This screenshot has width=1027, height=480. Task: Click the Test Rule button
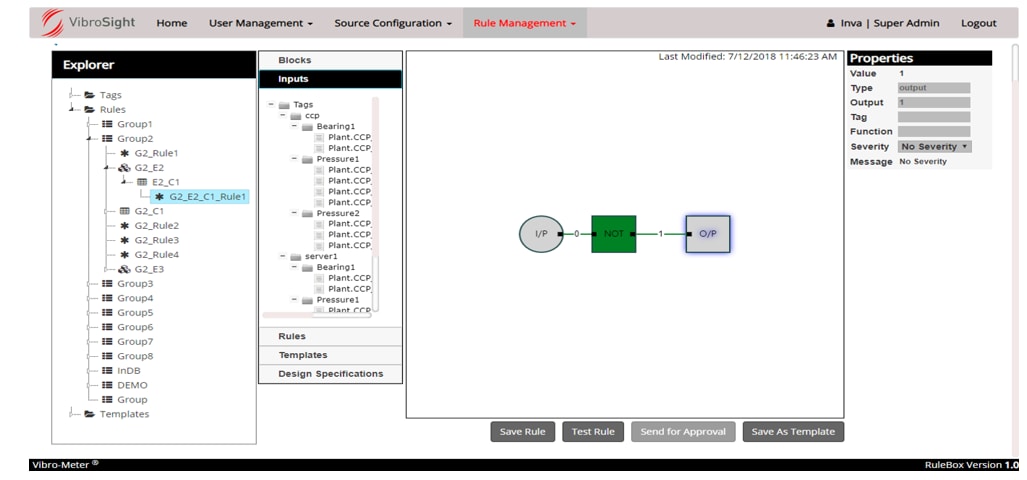click(592, 432)
